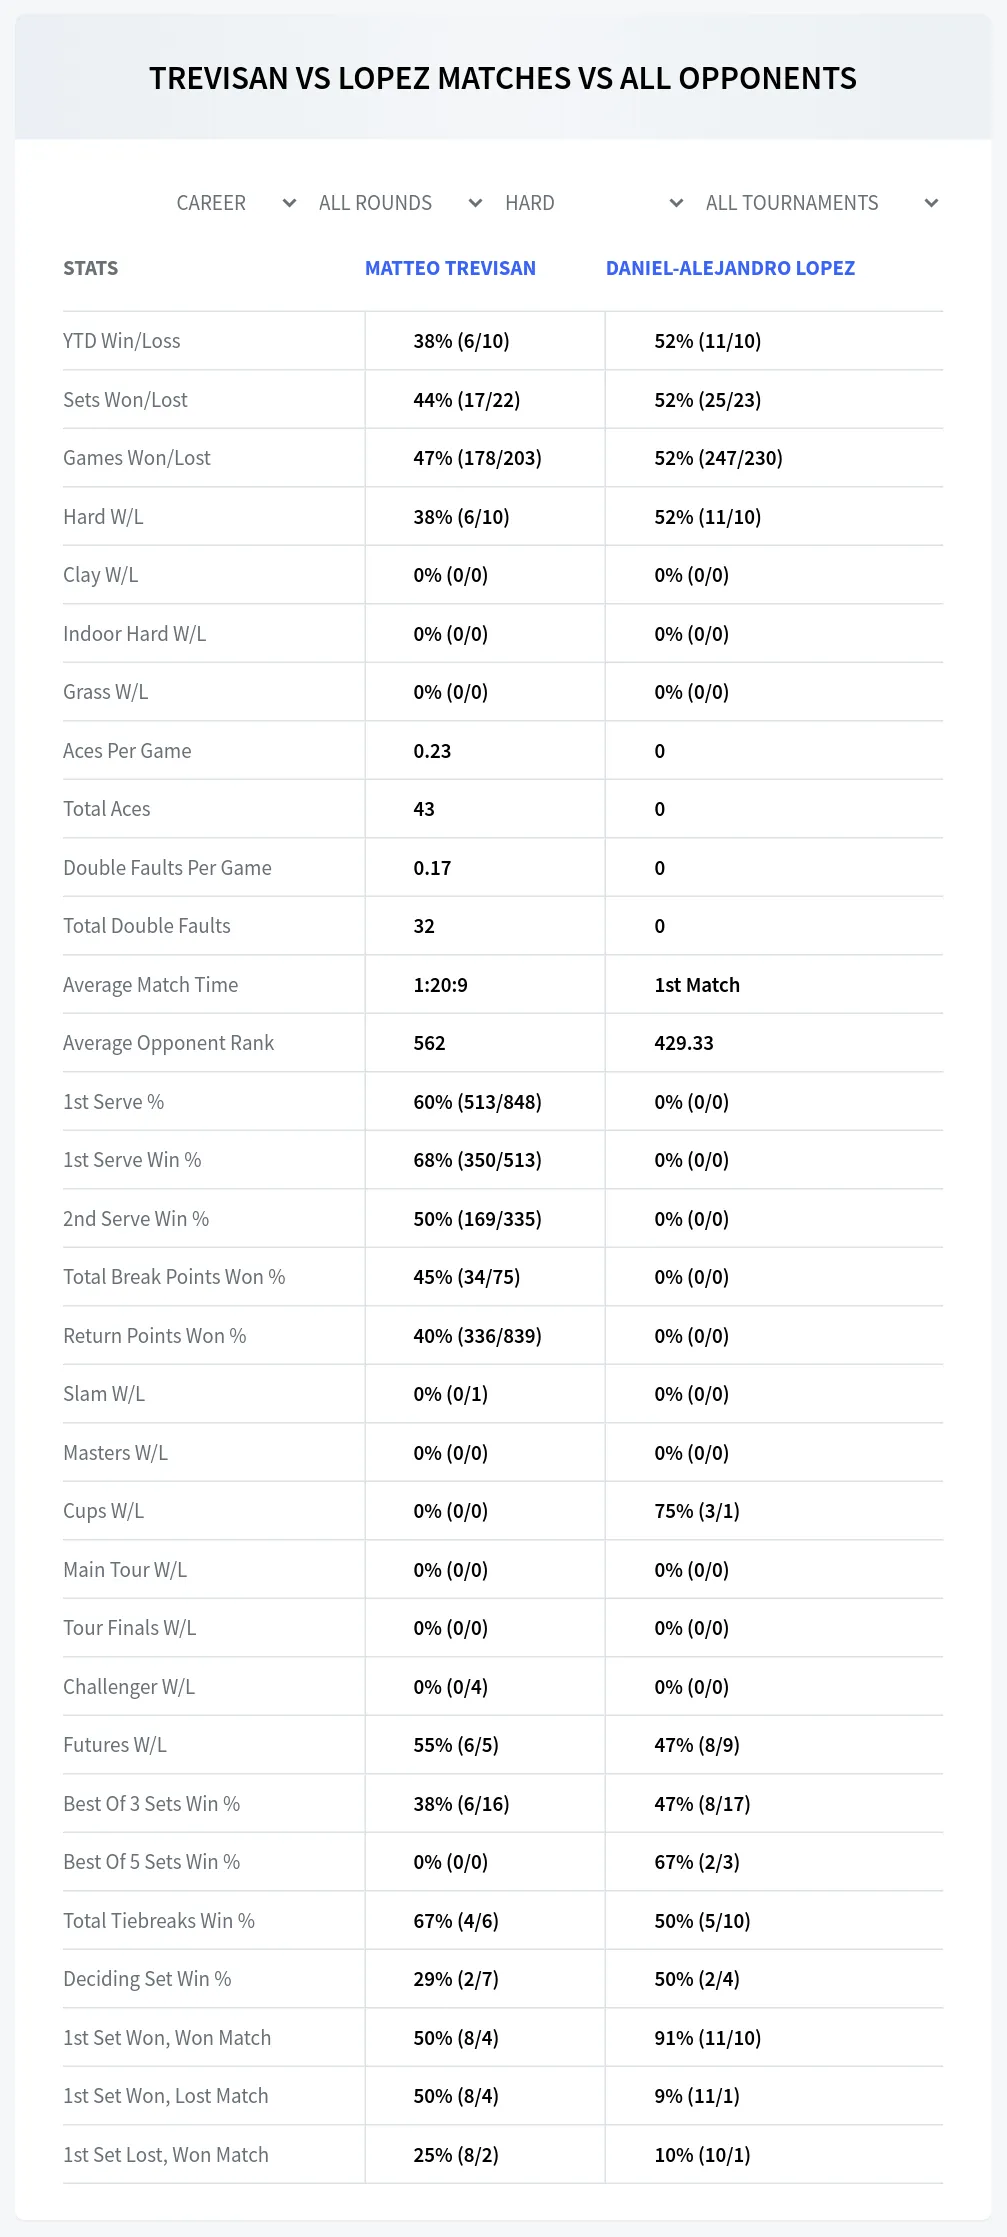1007x2237 pixels.
Task: Click the Average Opponent Rank label
Action: pos(168,1043)
